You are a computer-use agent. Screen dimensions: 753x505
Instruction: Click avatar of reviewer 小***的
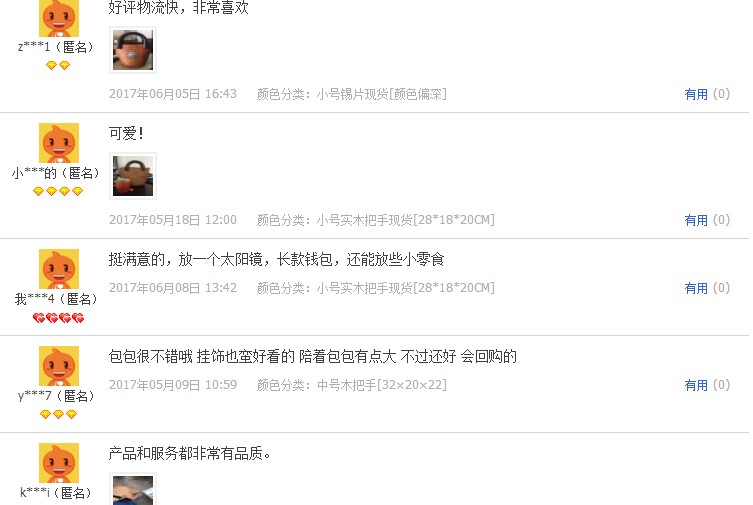point(59,143)
